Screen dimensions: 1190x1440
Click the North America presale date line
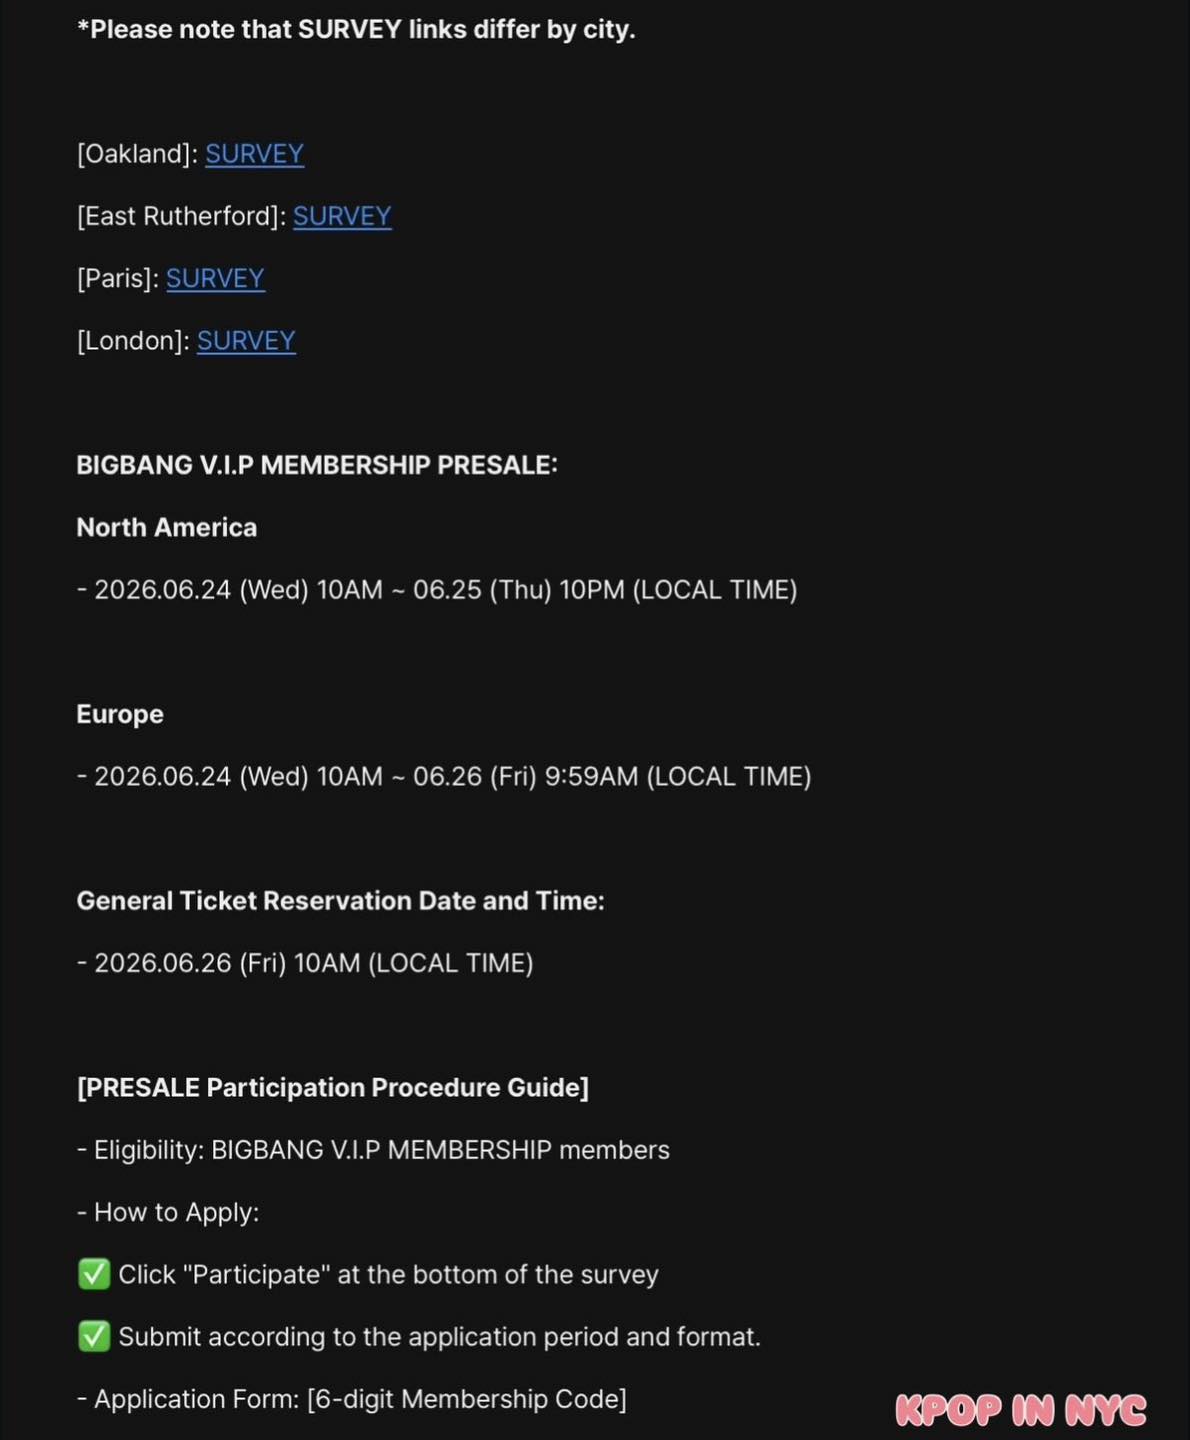coord(437,590)
